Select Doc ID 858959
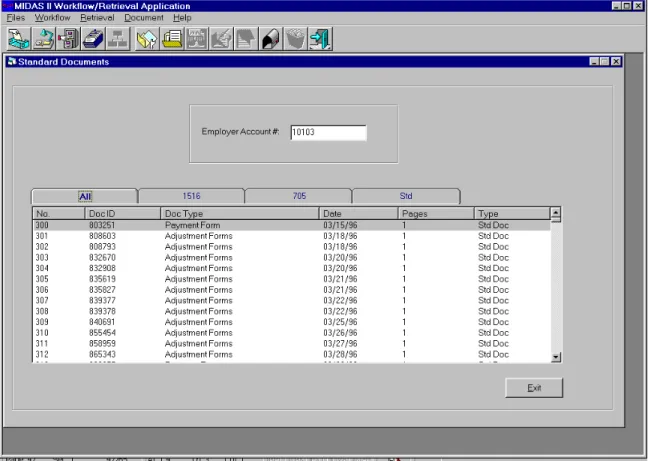This screenshot has width=648, height=461. tap(102, 343)
